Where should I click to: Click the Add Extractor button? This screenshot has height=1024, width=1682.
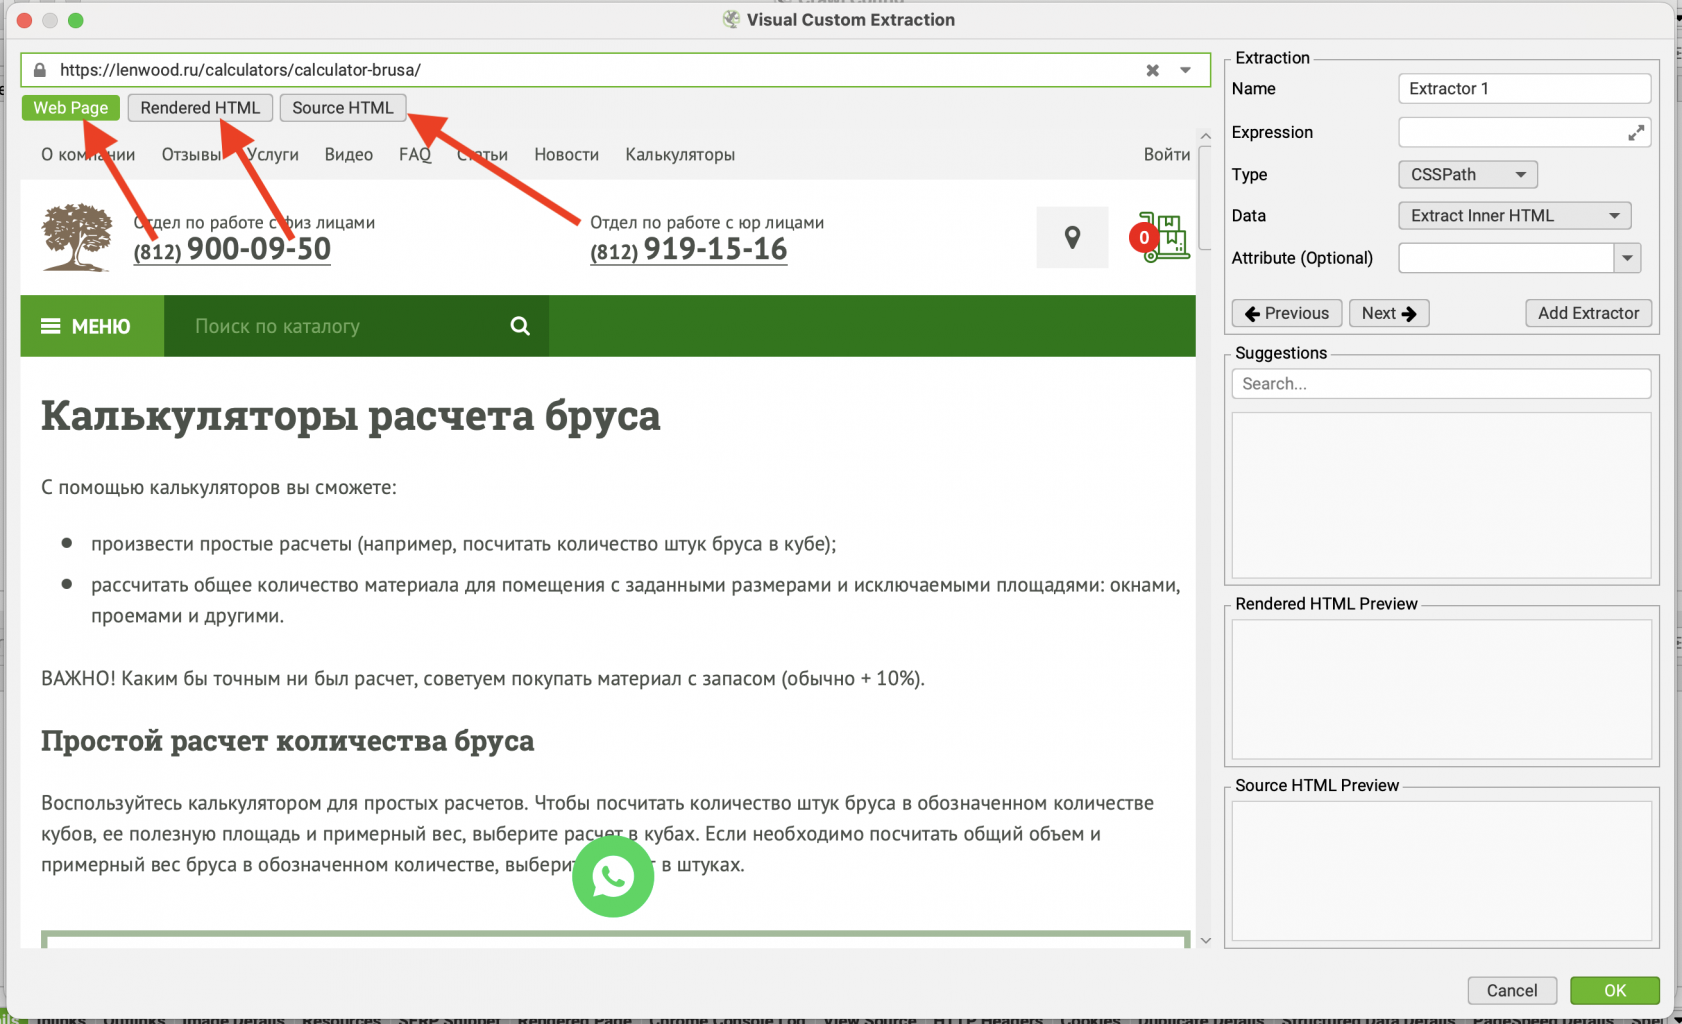tap(1588, 313)
